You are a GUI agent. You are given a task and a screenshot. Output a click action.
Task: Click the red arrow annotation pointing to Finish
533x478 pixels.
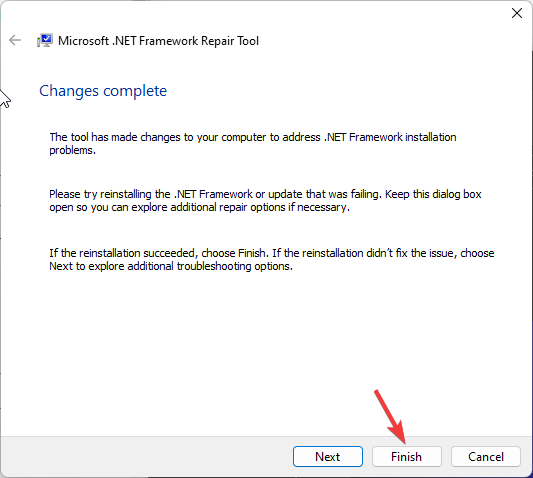point(391,416)
